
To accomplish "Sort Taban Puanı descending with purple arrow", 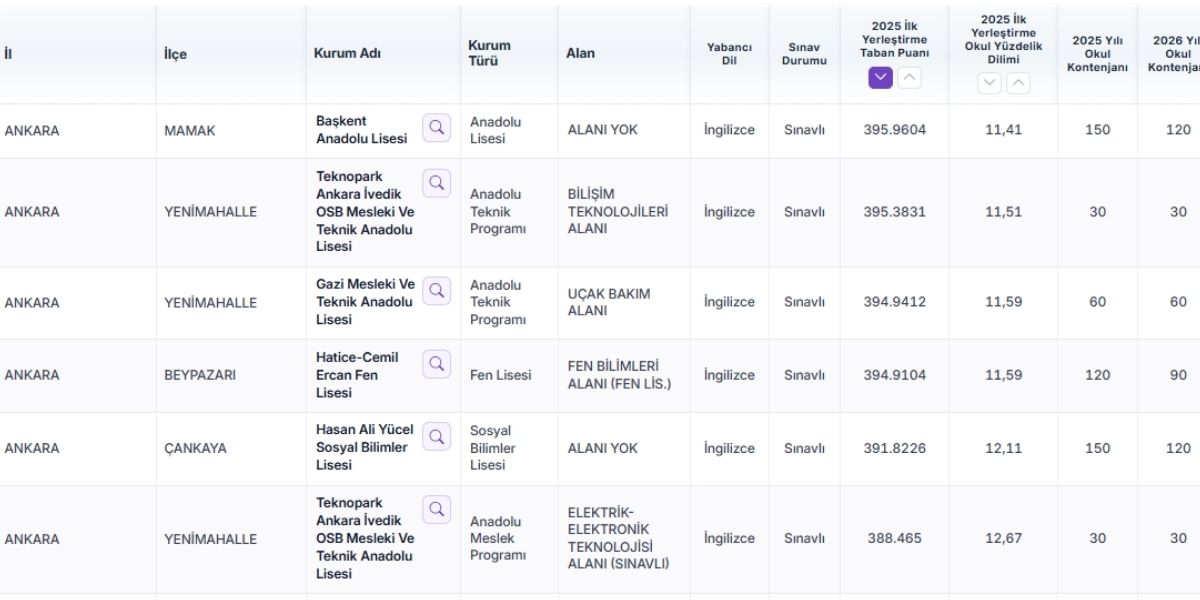I will point(880,78).
